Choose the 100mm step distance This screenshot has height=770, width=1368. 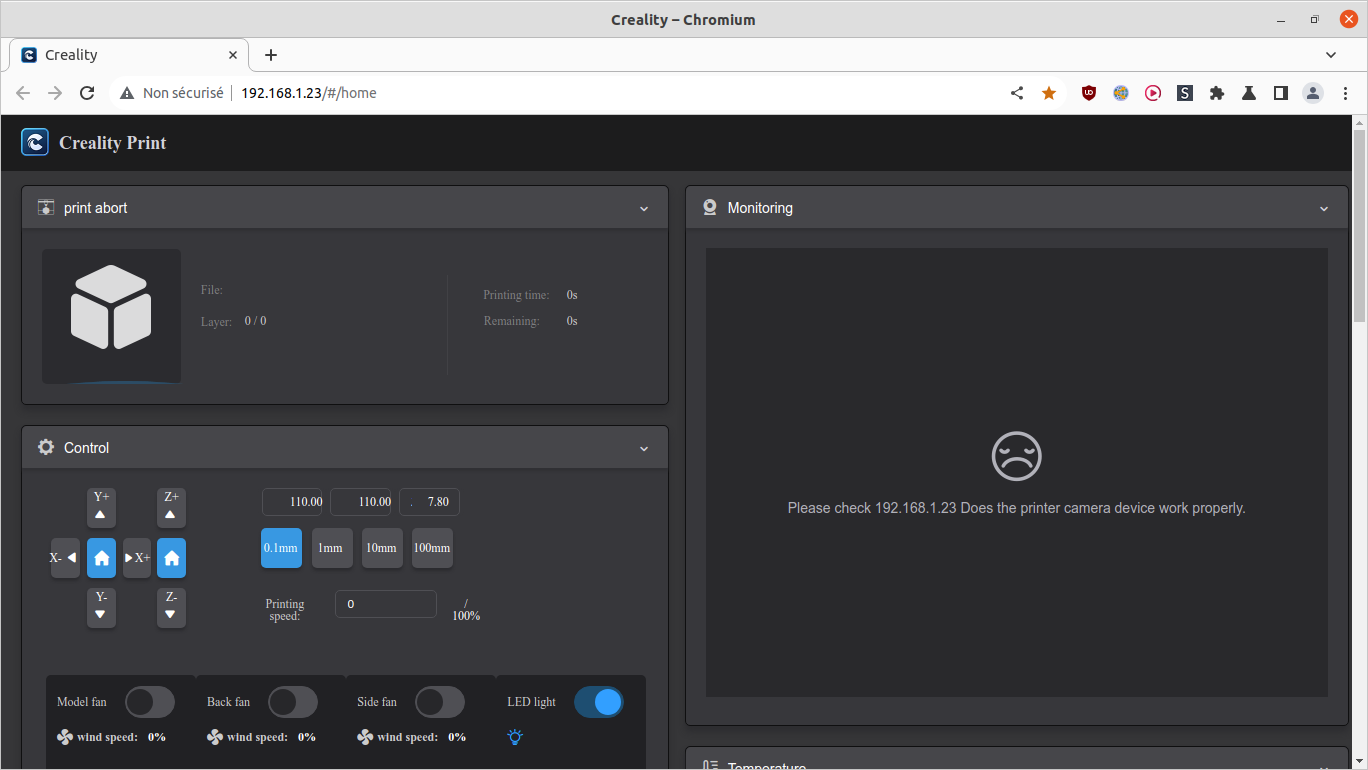point(432,548)
